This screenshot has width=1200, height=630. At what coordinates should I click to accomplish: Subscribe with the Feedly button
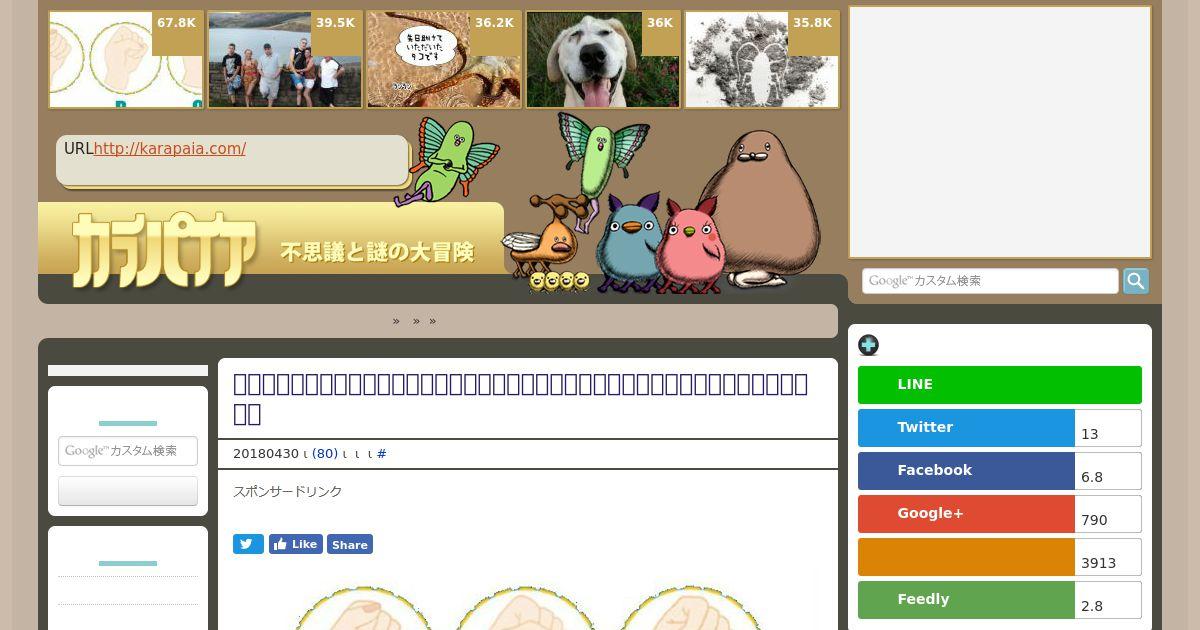pos(966,600)
